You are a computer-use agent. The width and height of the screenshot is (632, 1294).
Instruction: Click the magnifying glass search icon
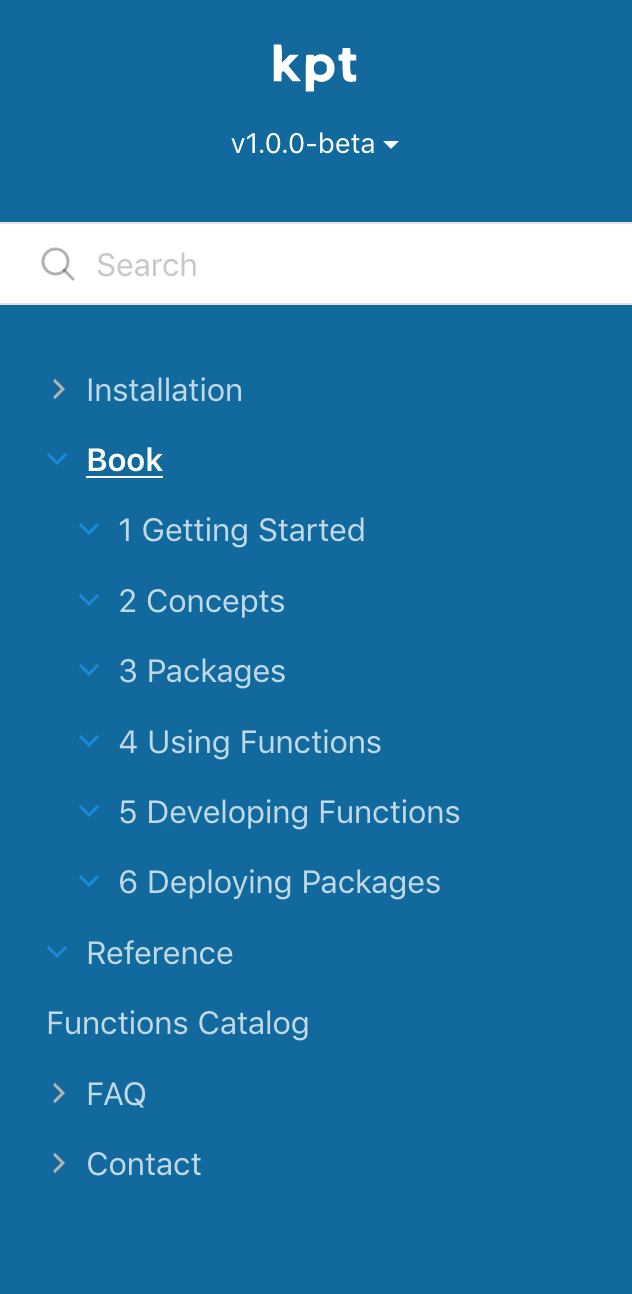(57, 264)
